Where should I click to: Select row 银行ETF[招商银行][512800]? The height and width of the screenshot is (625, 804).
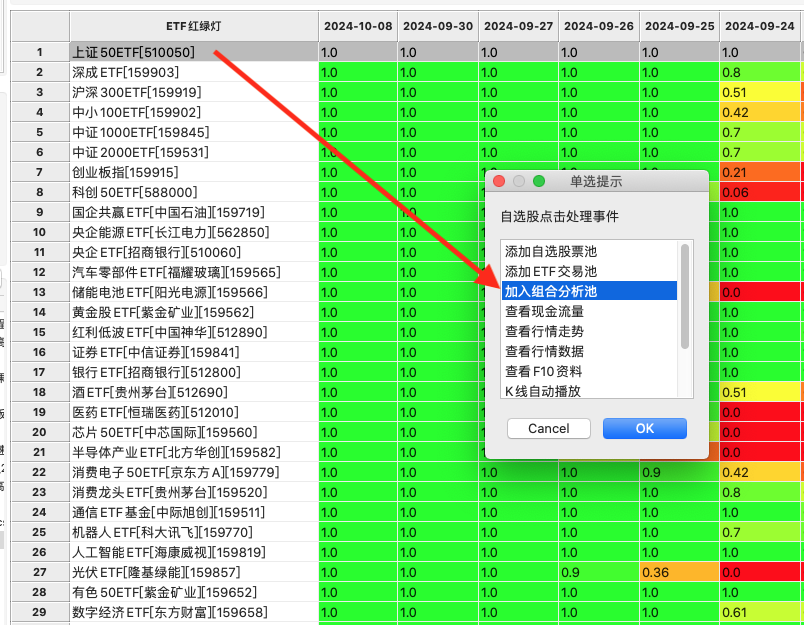(x=194, y=372)
